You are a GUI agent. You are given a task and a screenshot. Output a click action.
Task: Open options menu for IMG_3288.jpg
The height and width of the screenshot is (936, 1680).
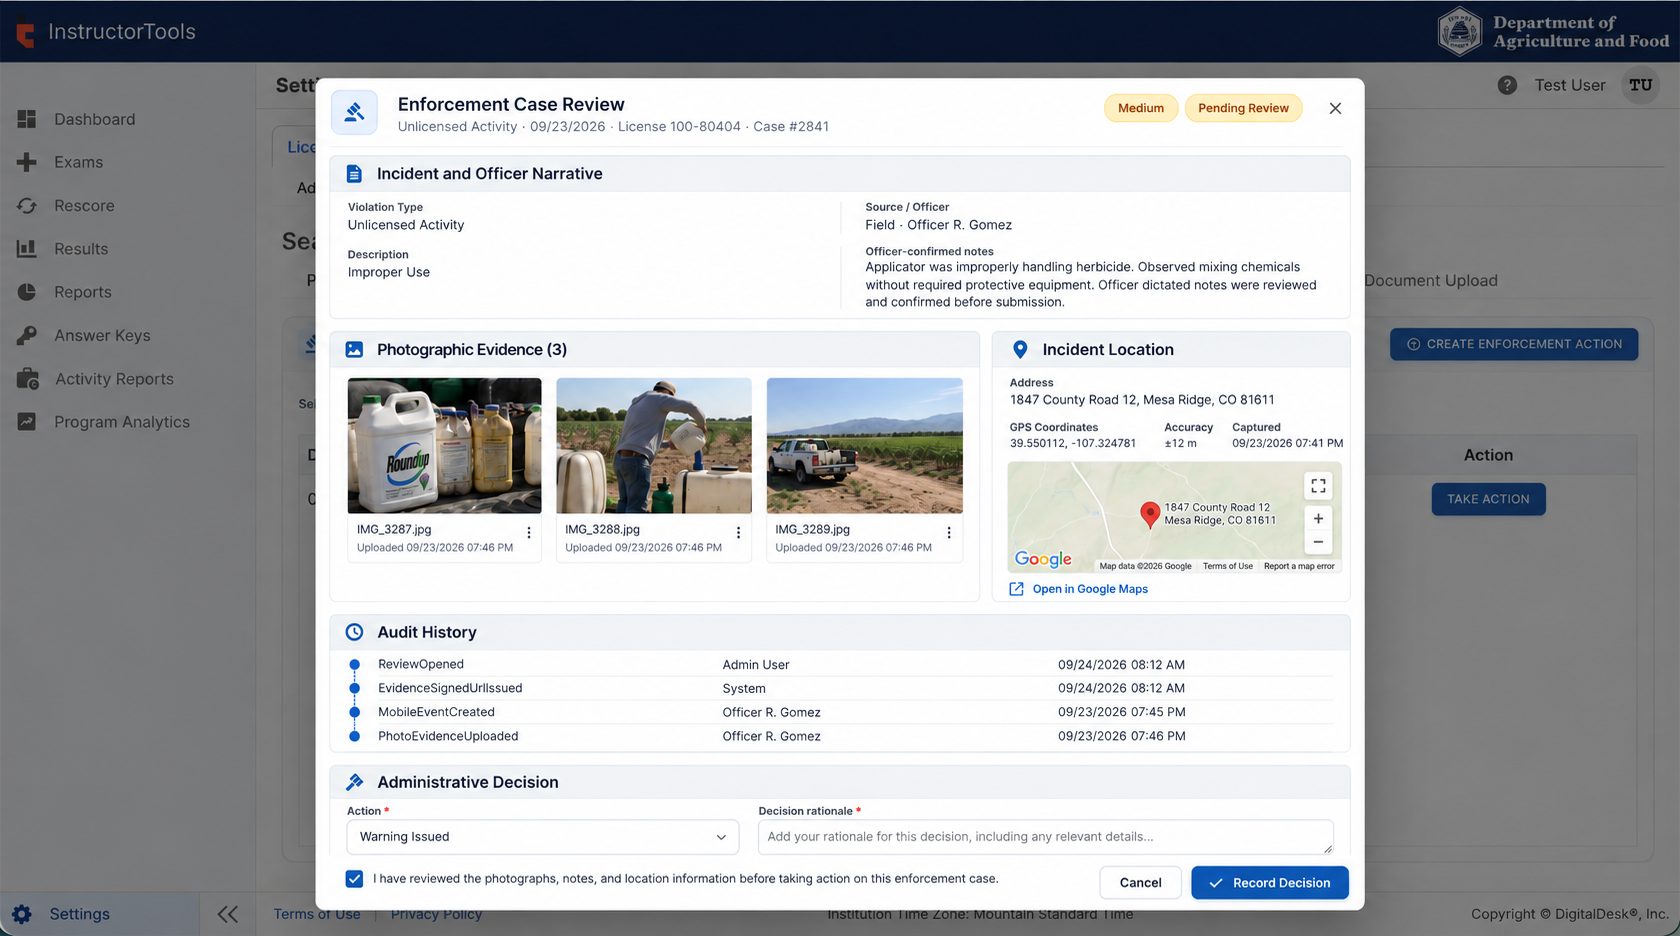tap(738, 533)
